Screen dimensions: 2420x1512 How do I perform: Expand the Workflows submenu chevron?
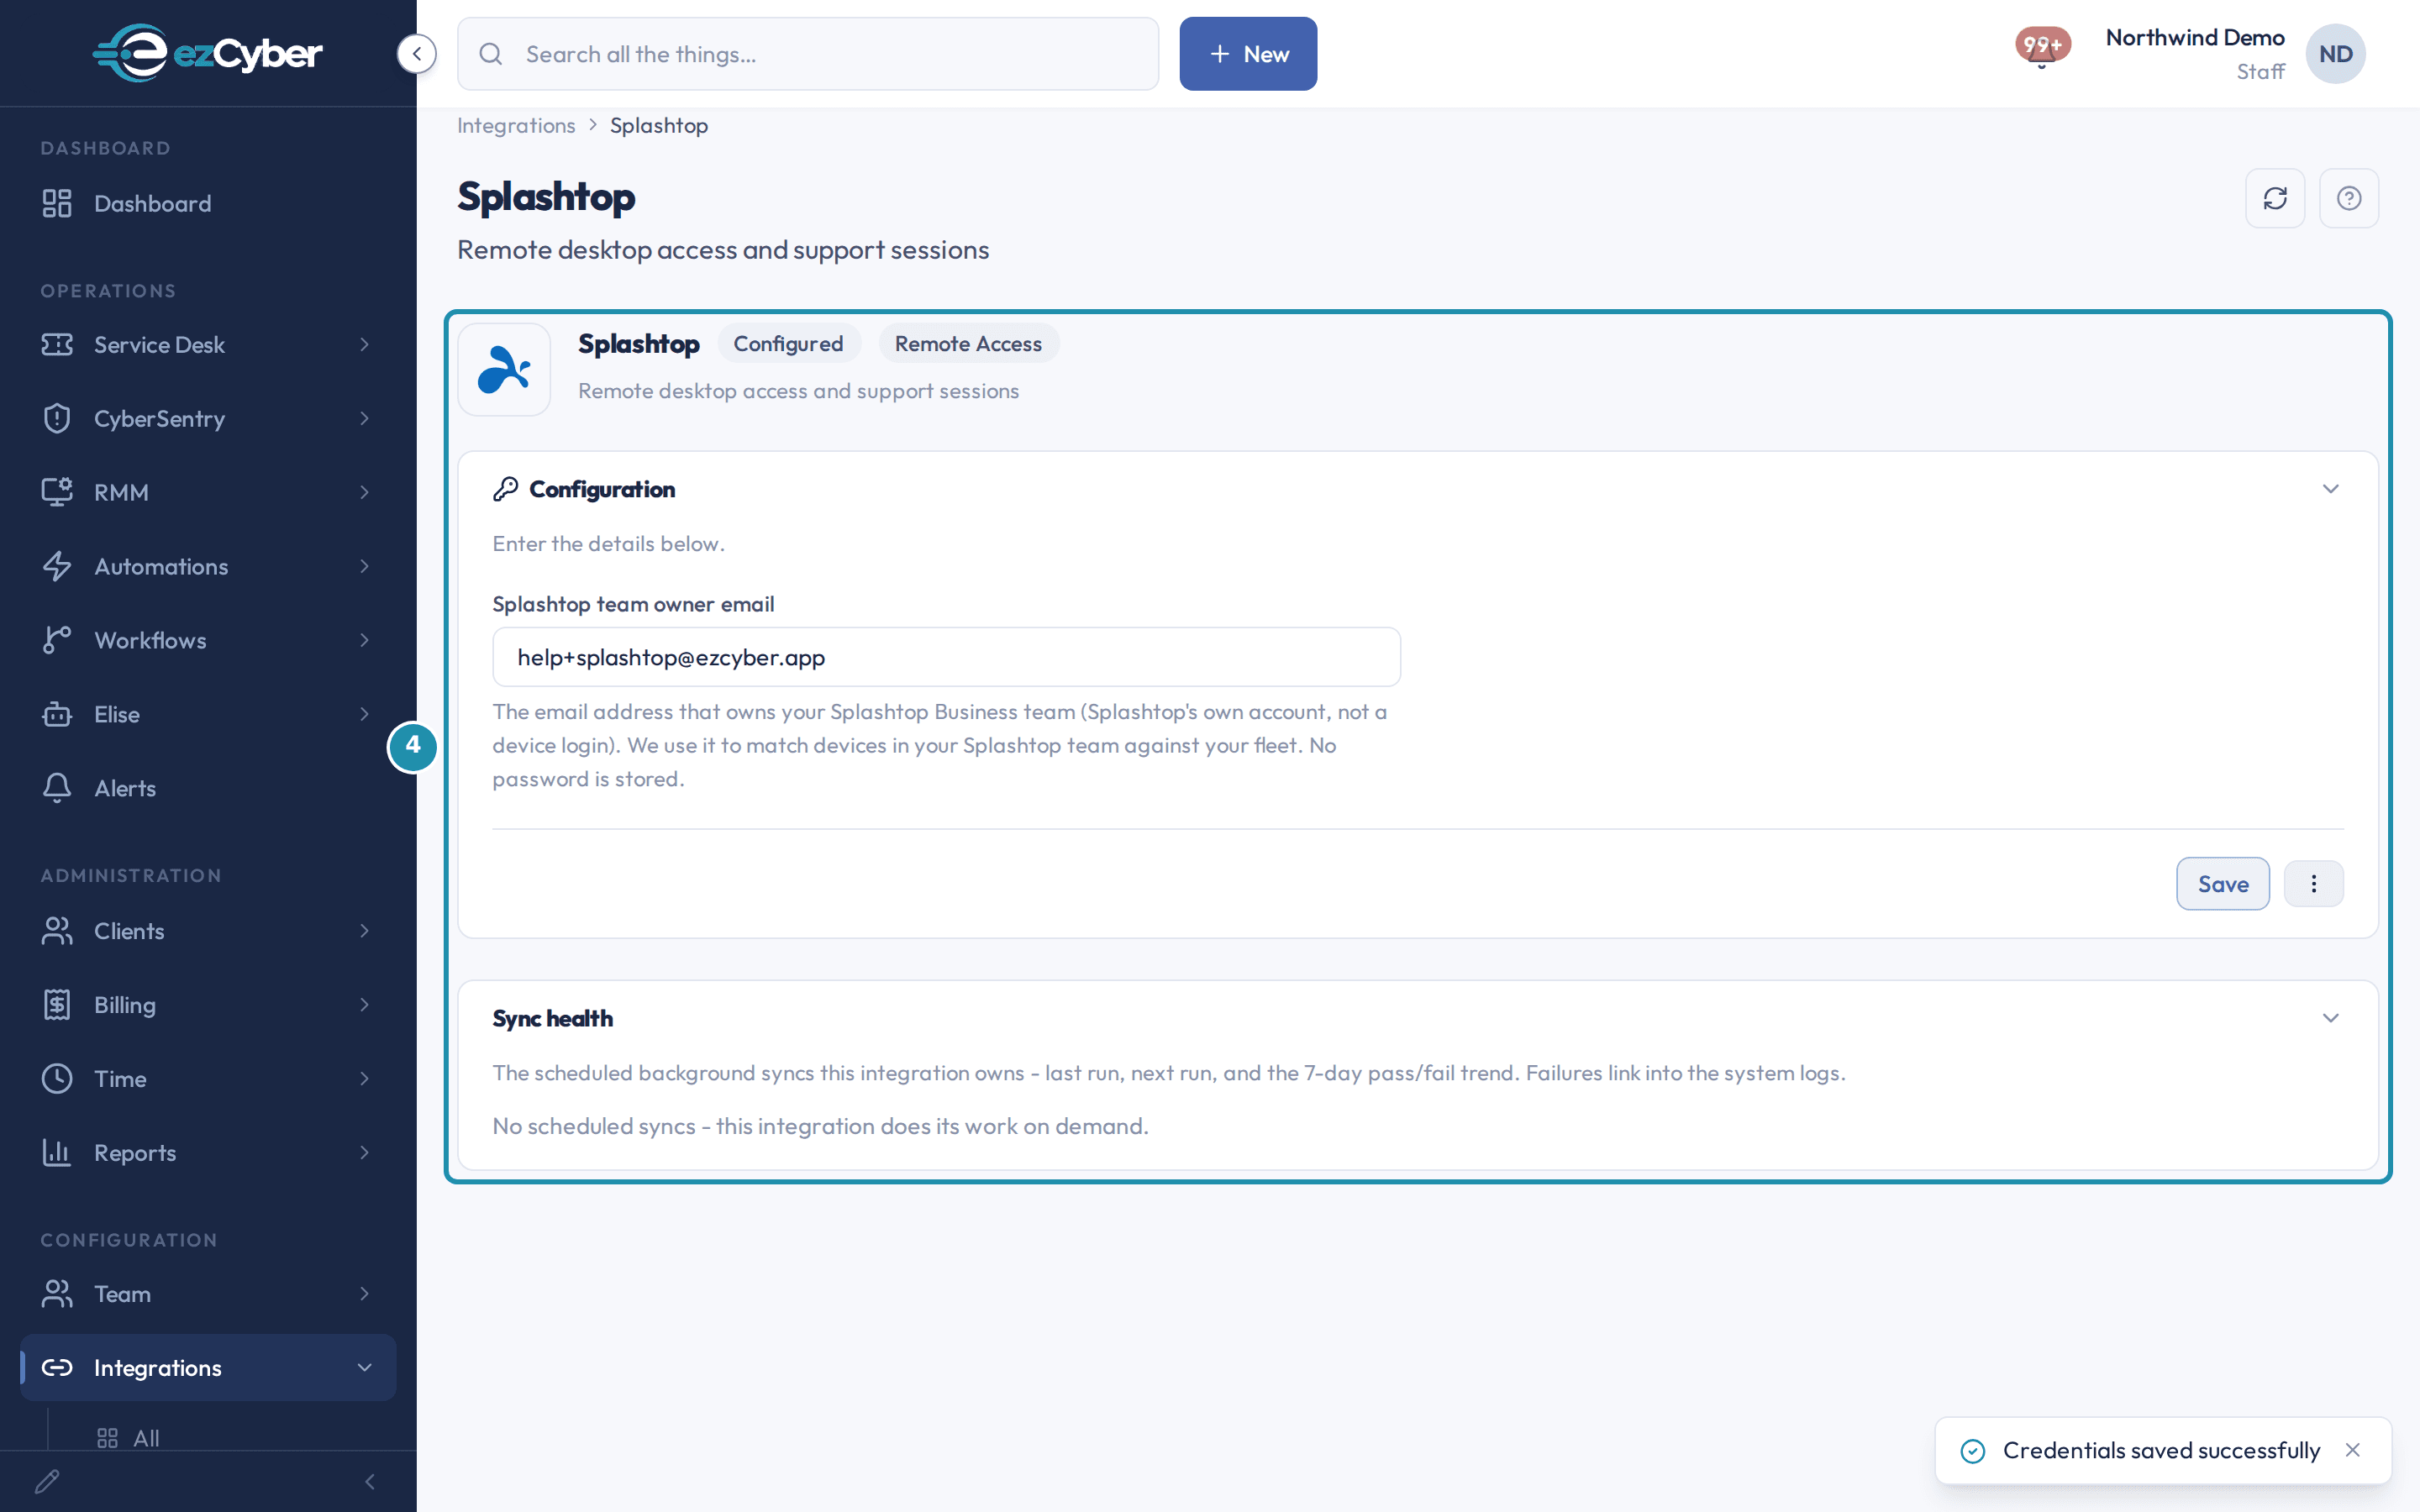point(365,640)
